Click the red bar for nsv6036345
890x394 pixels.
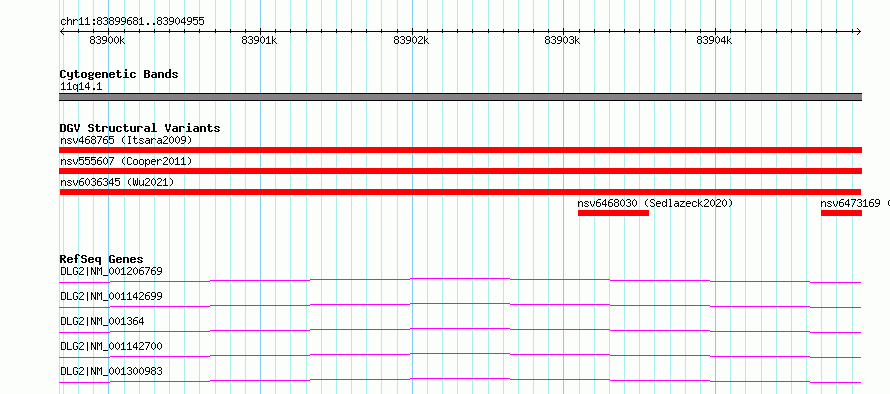(x=460, y=192)
